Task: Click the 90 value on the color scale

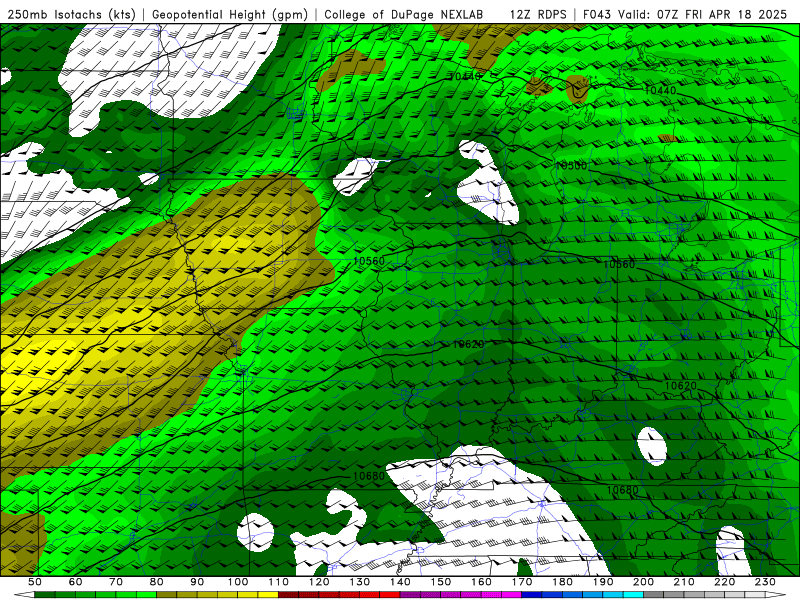Action: (x=197, y=582)
